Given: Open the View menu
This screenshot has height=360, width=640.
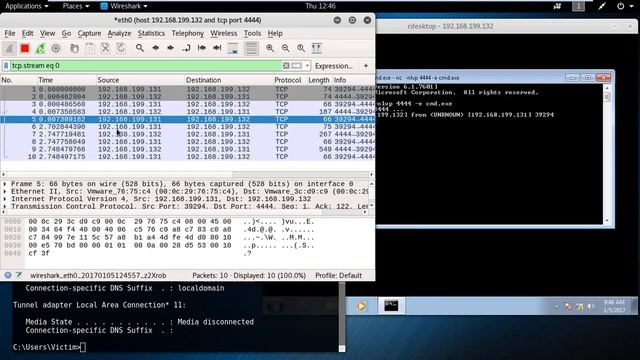Looking at the screenshot, I should (47, 33).
